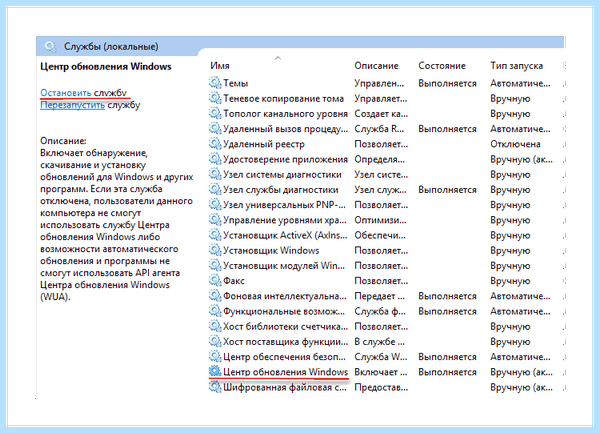Select Установщик модулей Win... service
600x433 pixels.
[284, 265]
